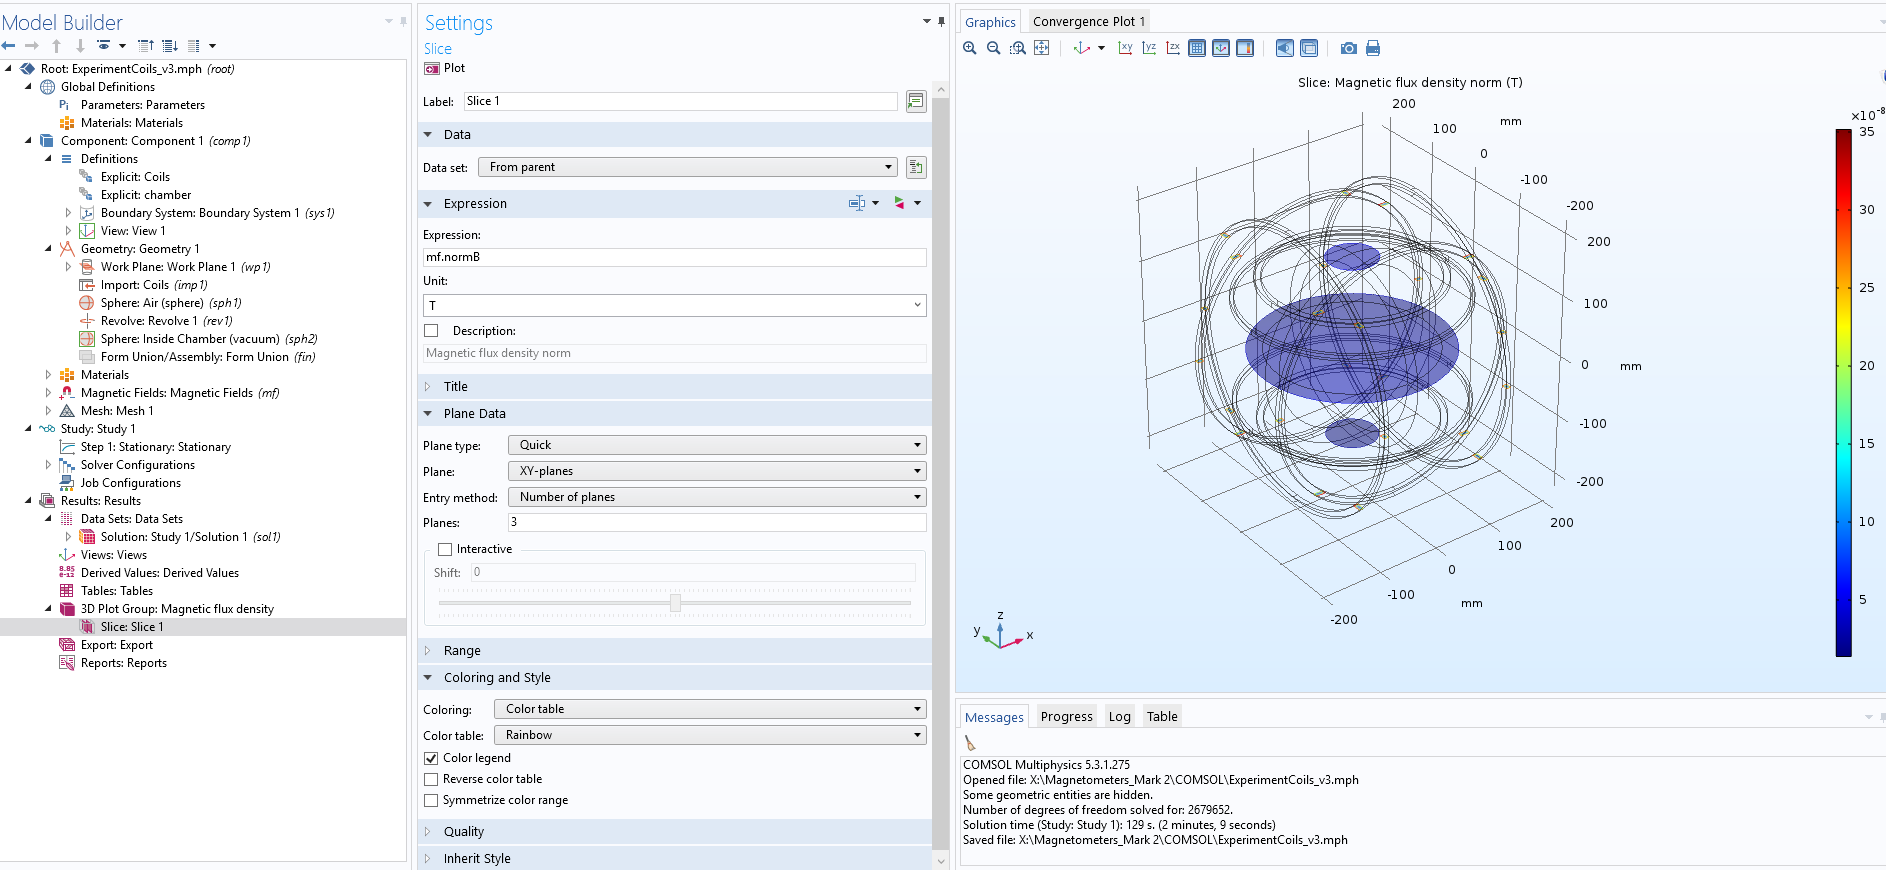The width and height of the screenshot is (1886, 870).
Task: Open the Data set dropdown
Action: coord(687,167)
